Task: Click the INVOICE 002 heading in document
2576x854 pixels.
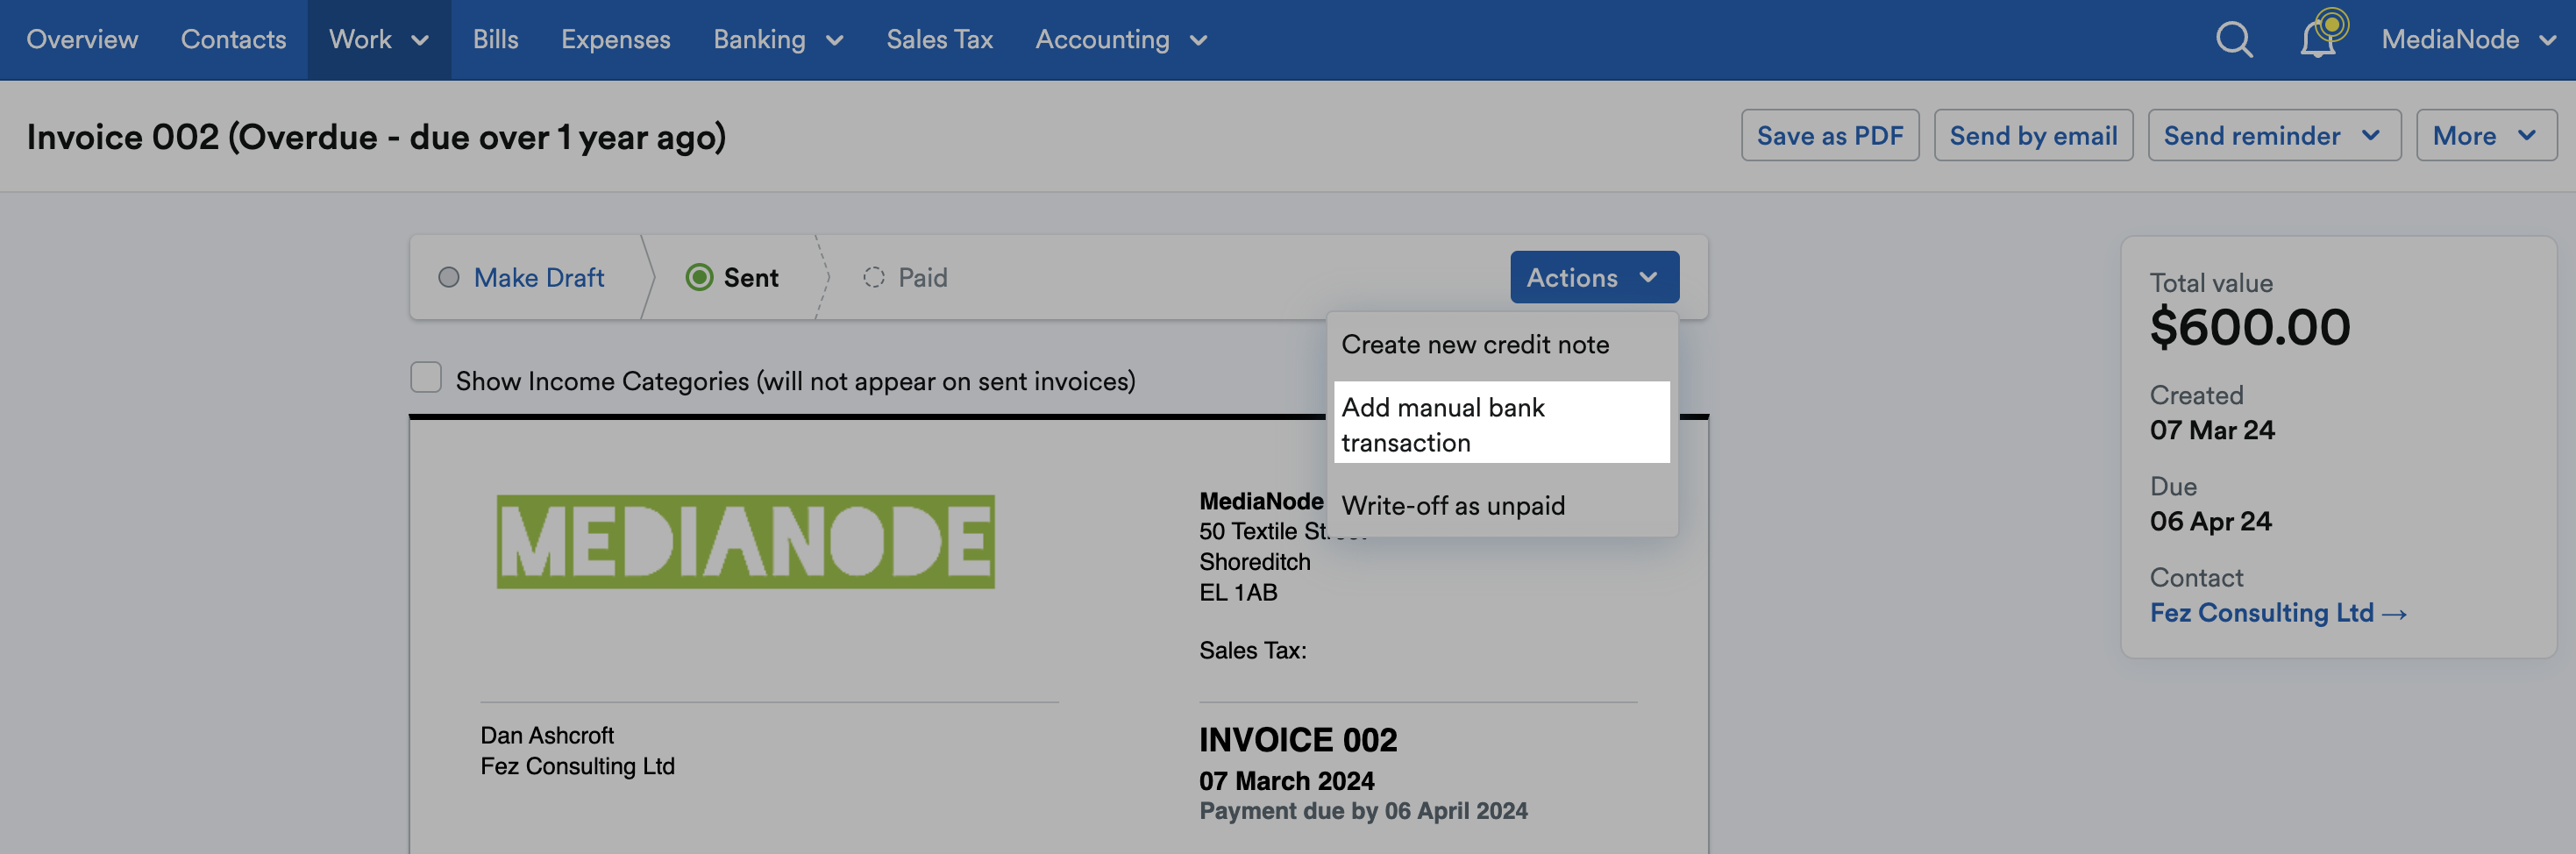Action: click(1297, 740)
